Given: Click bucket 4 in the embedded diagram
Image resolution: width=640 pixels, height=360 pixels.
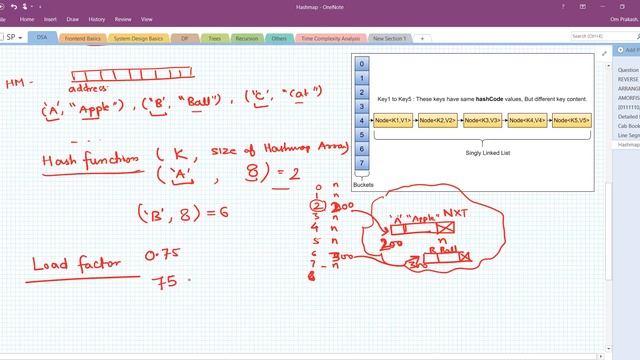Looking at the screenshot, I should (x=362, y=120).
